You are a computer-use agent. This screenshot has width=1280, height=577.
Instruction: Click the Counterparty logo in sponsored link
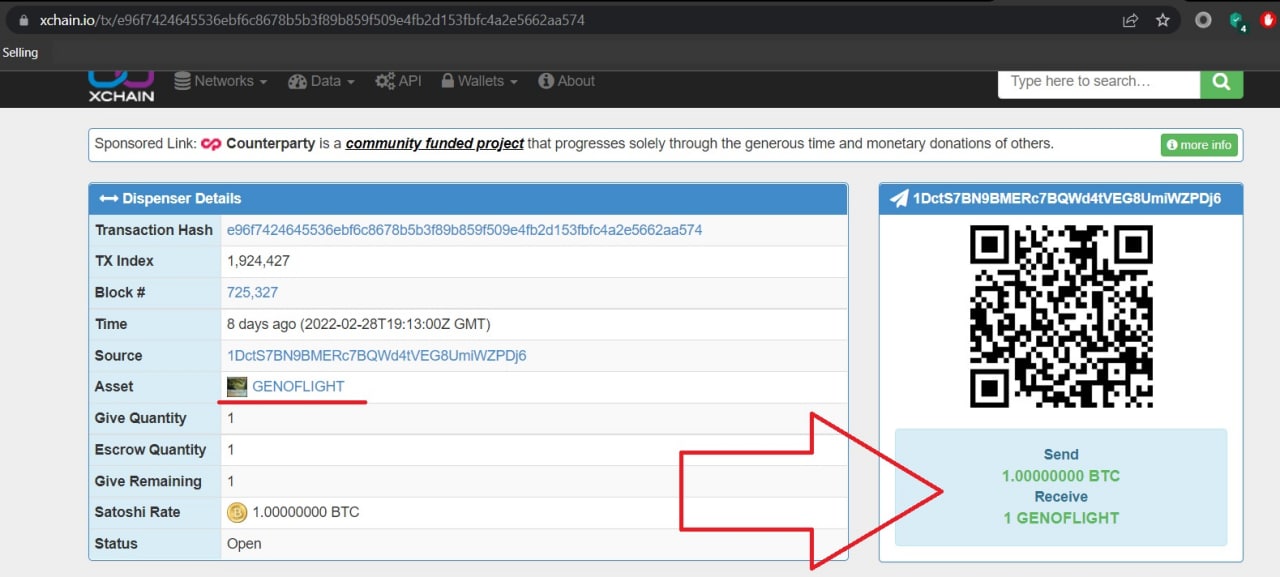pos(211,144)
